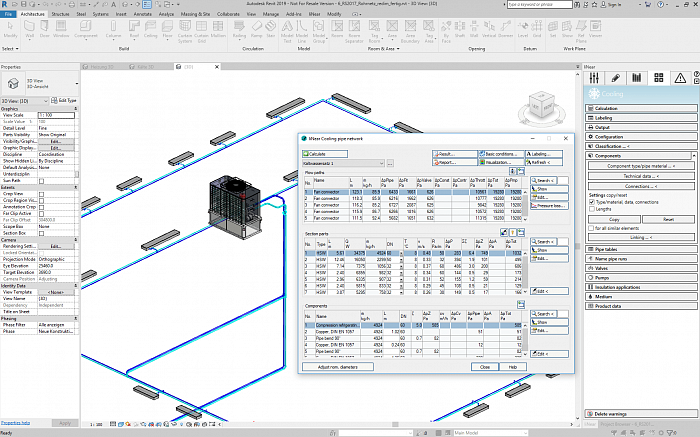Select the Floor tool in the ribbon
The height and width of the screenshot is (437, 700).
pyautogui.click(x=167, y=29)
